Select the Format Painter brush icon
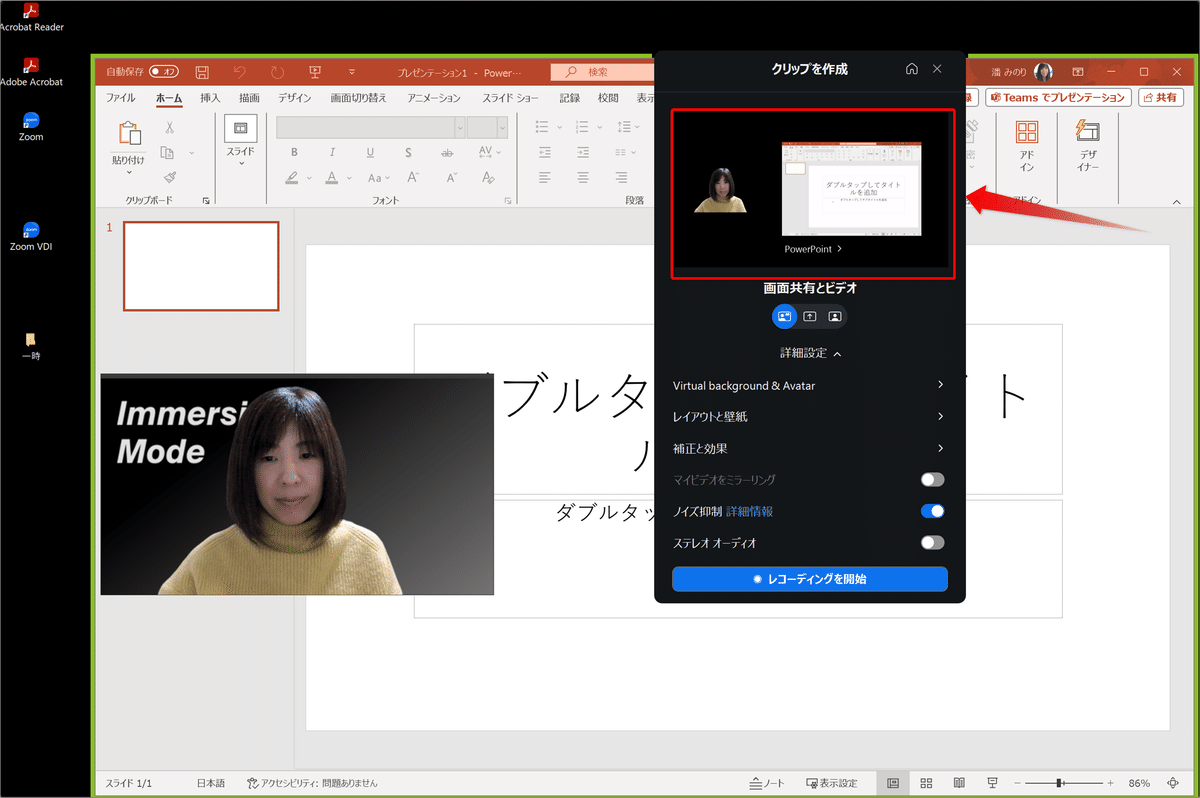 tap(169, 177)
